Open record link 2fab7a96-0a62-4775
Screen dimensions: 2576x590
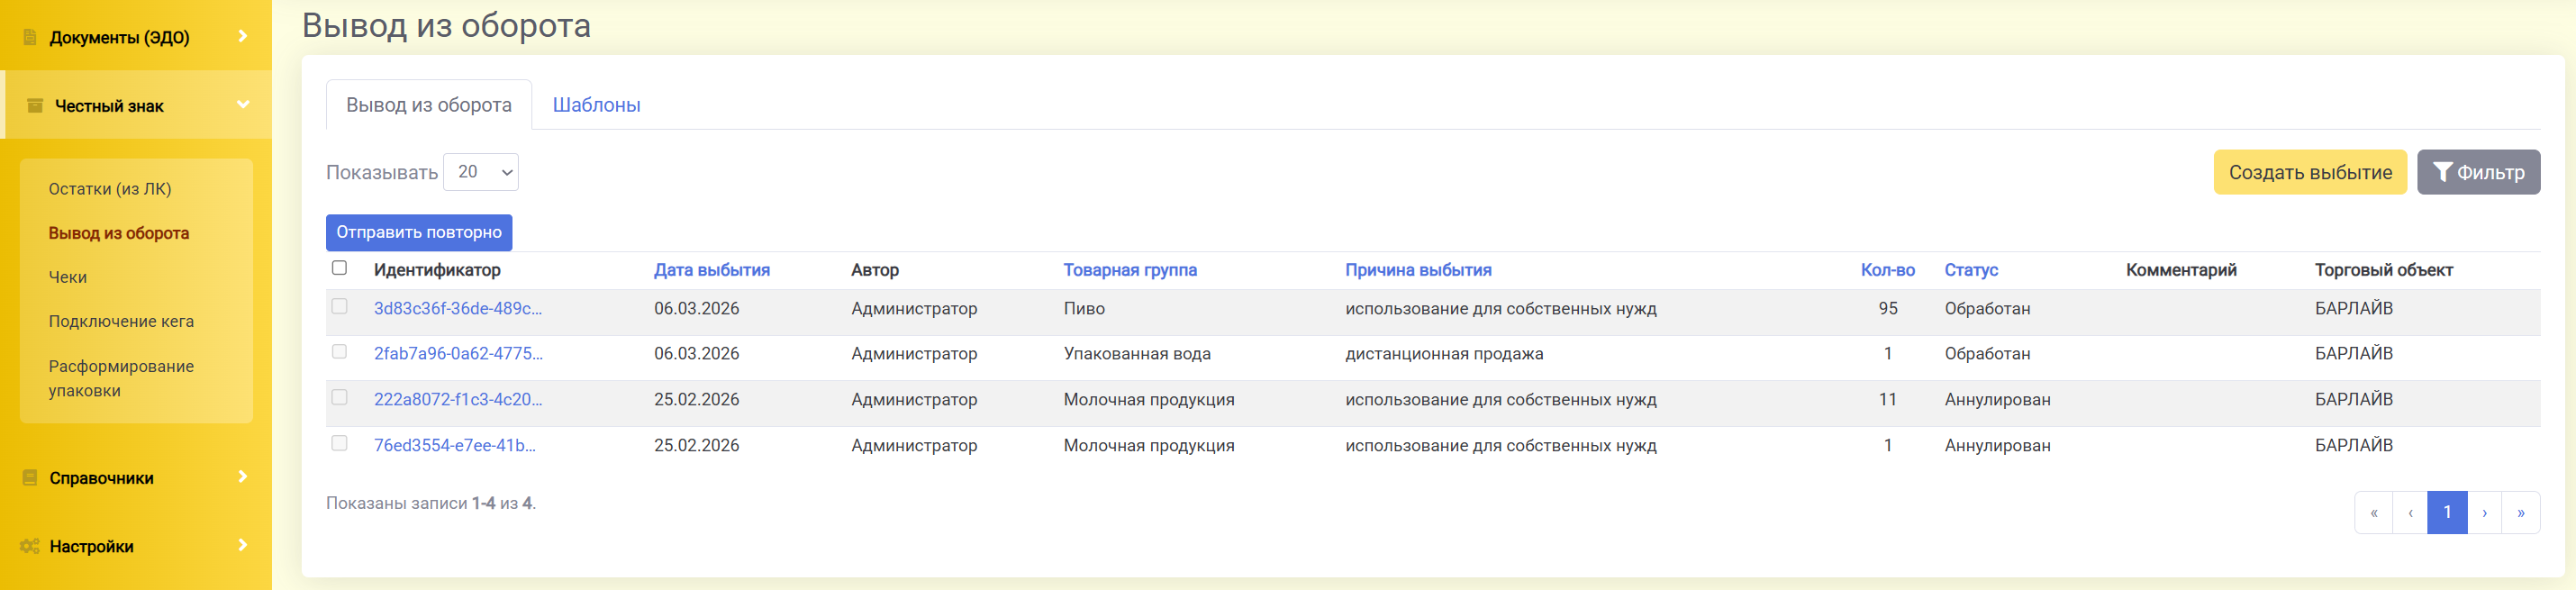point(458,354)
